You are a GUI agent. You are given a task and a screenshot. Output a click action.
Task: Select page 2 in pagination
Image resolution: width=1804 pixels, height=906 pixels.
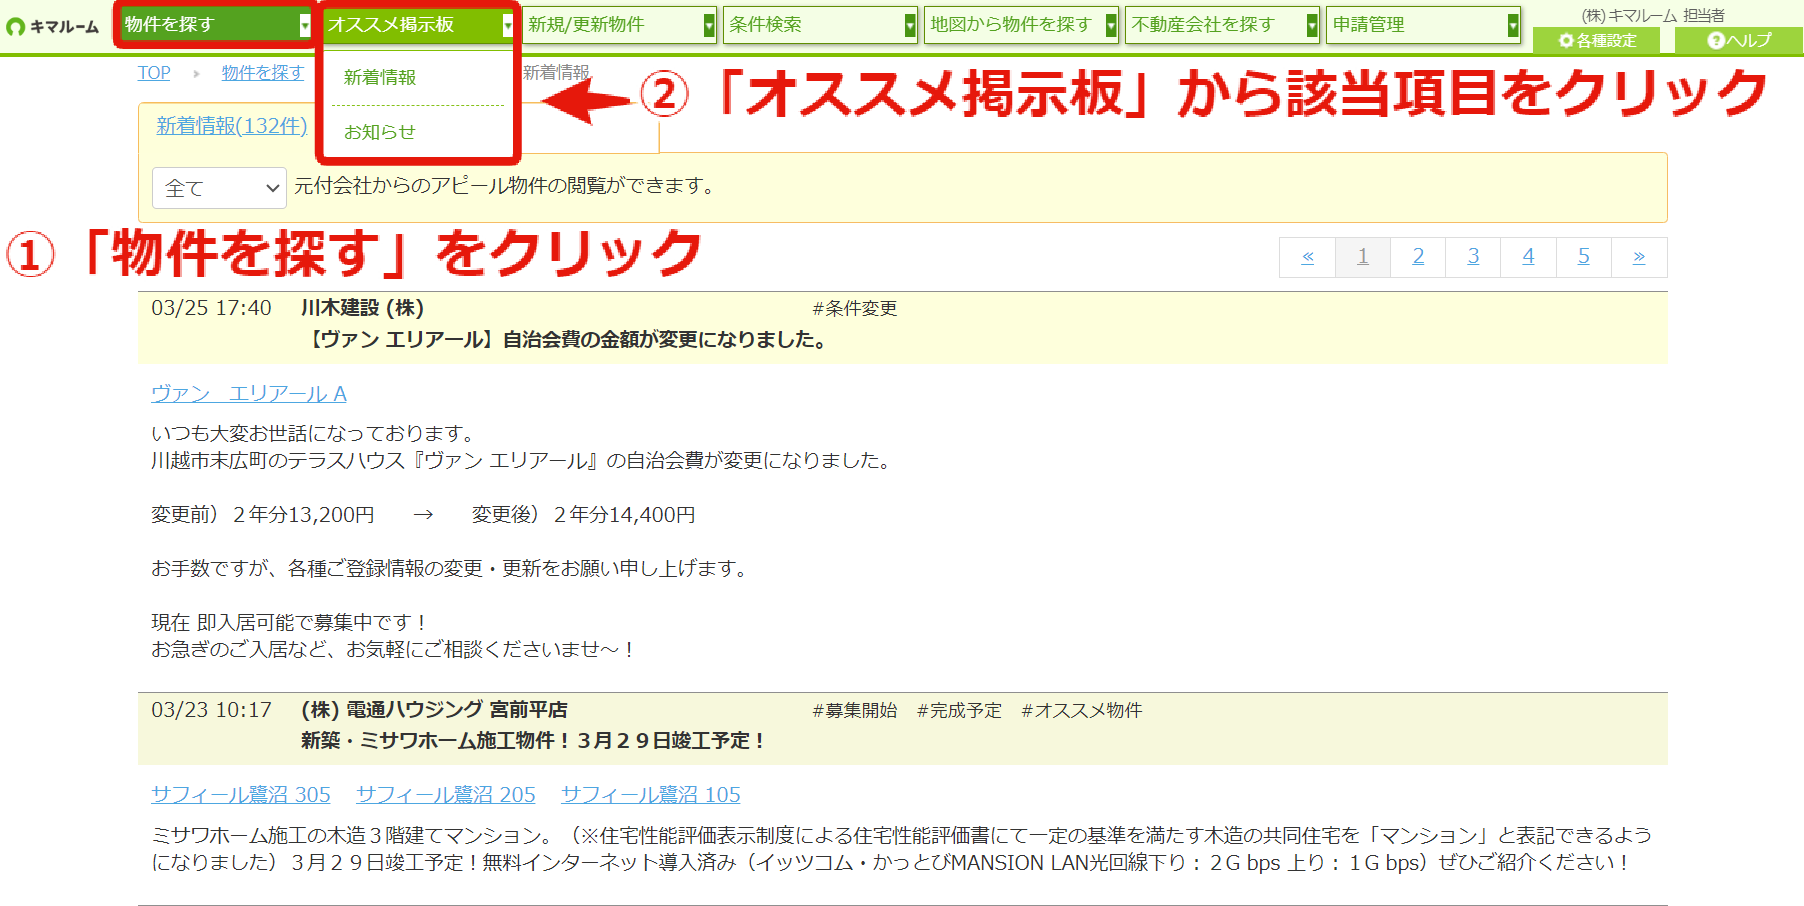(1418, 257)
